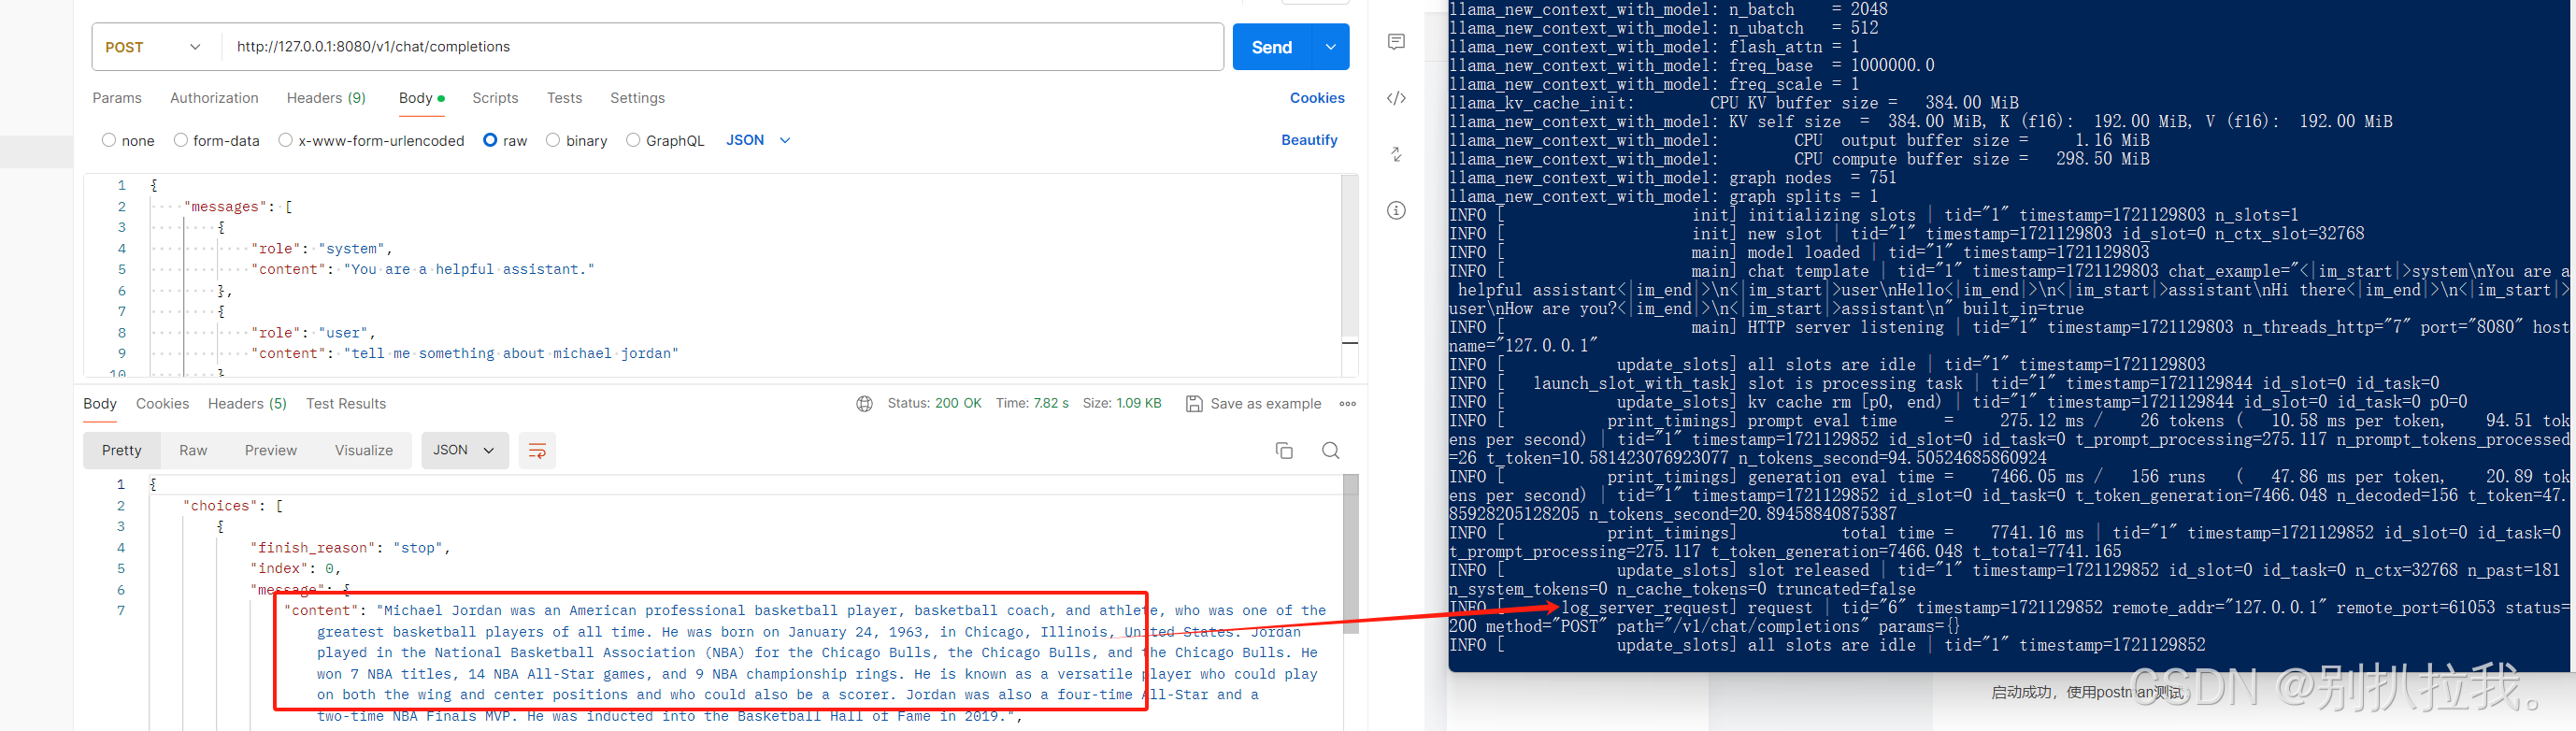The height and width of the screenshot is (731, 2576).
Task: Open the Send button options arrow
Action: pos(1330,47)
